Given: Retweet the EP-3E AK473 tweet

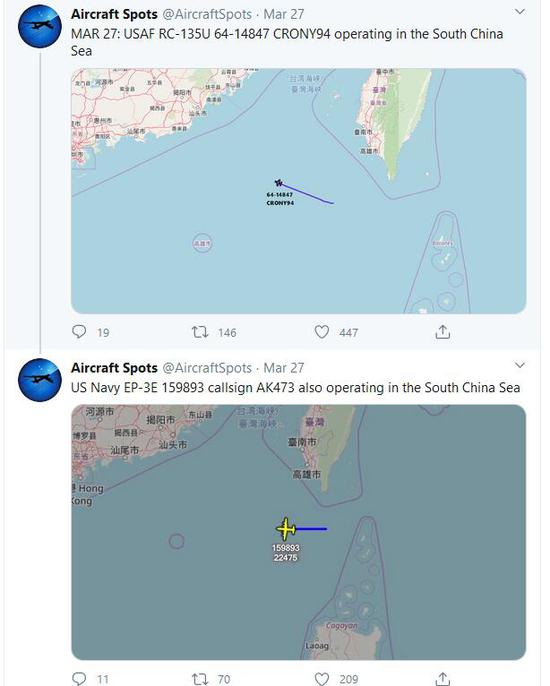Looking at the screenshot, I should (200, 679).
